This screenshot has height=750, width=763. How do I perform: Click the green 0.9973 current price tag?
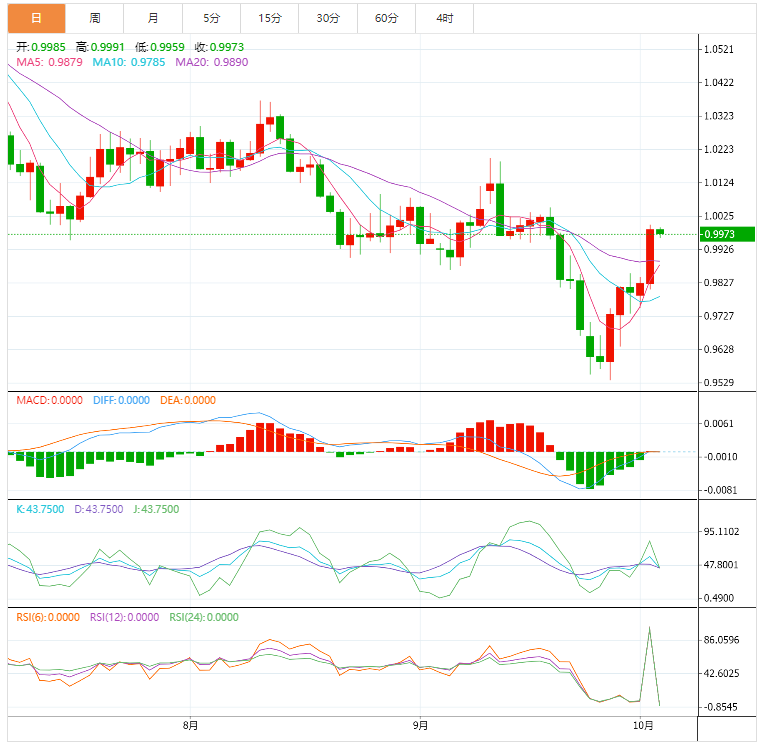727,234
